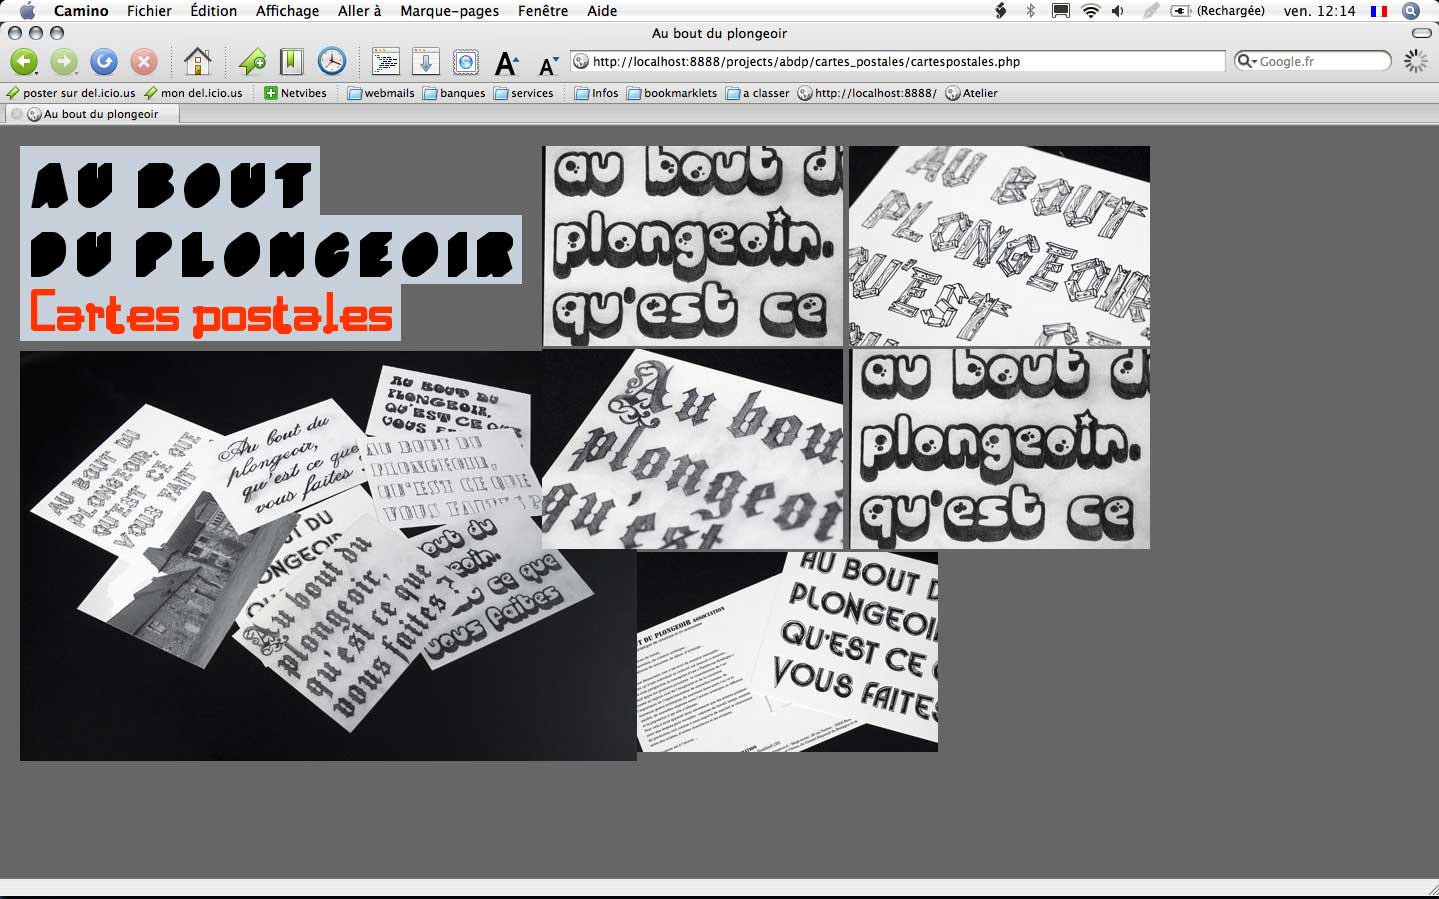Open the Fichier menu
The height and width of the screenshot is (899, 1439).
(x=149, y=11)
